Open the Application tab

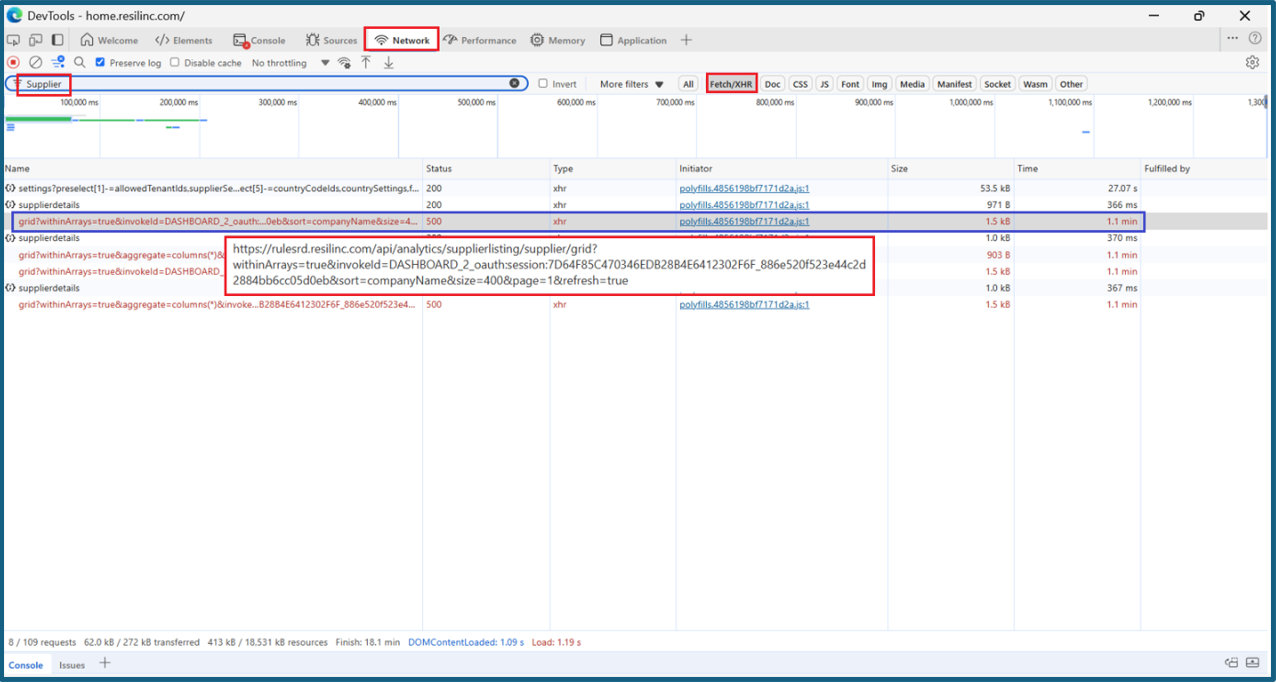pos(633,40)
